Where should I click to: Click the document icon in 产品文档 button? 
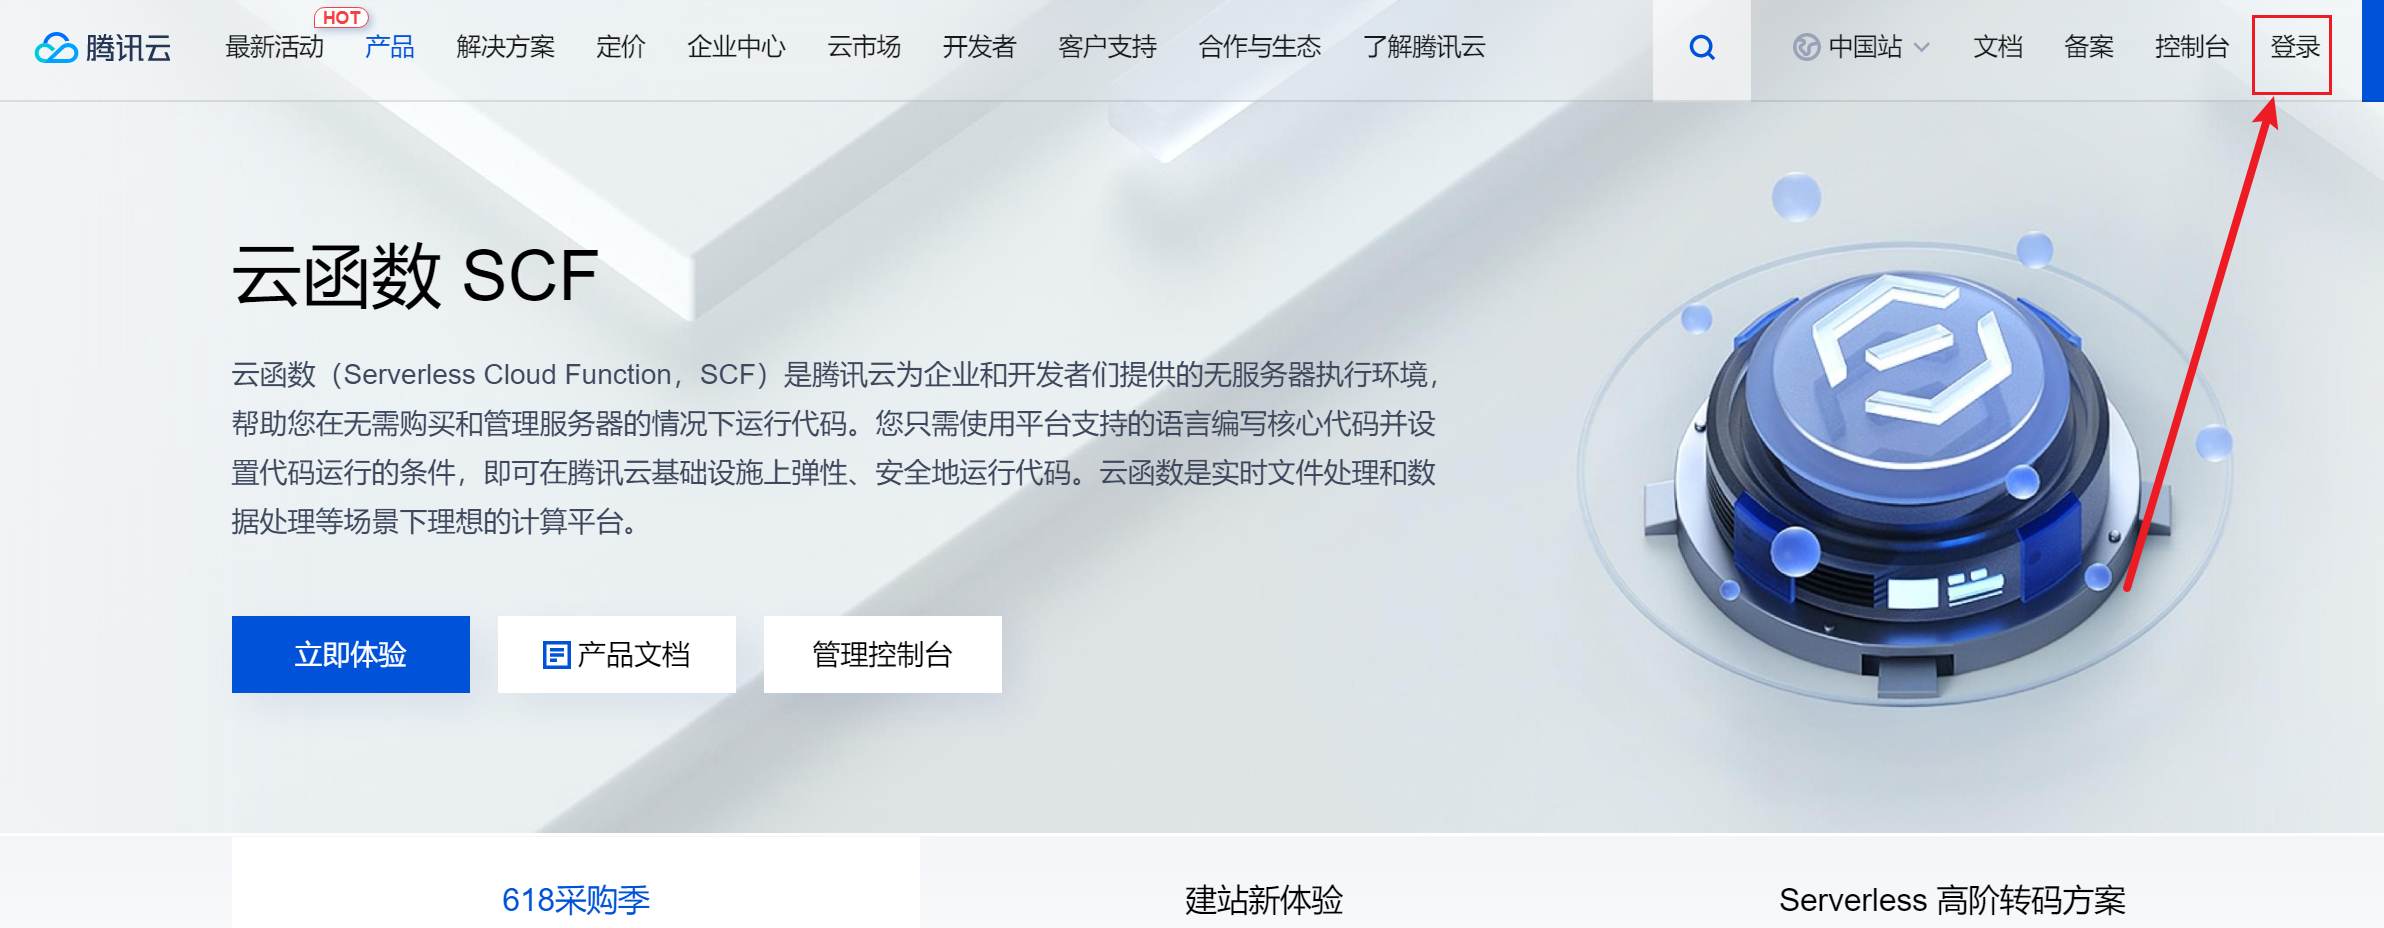click(x=556, y=655)
